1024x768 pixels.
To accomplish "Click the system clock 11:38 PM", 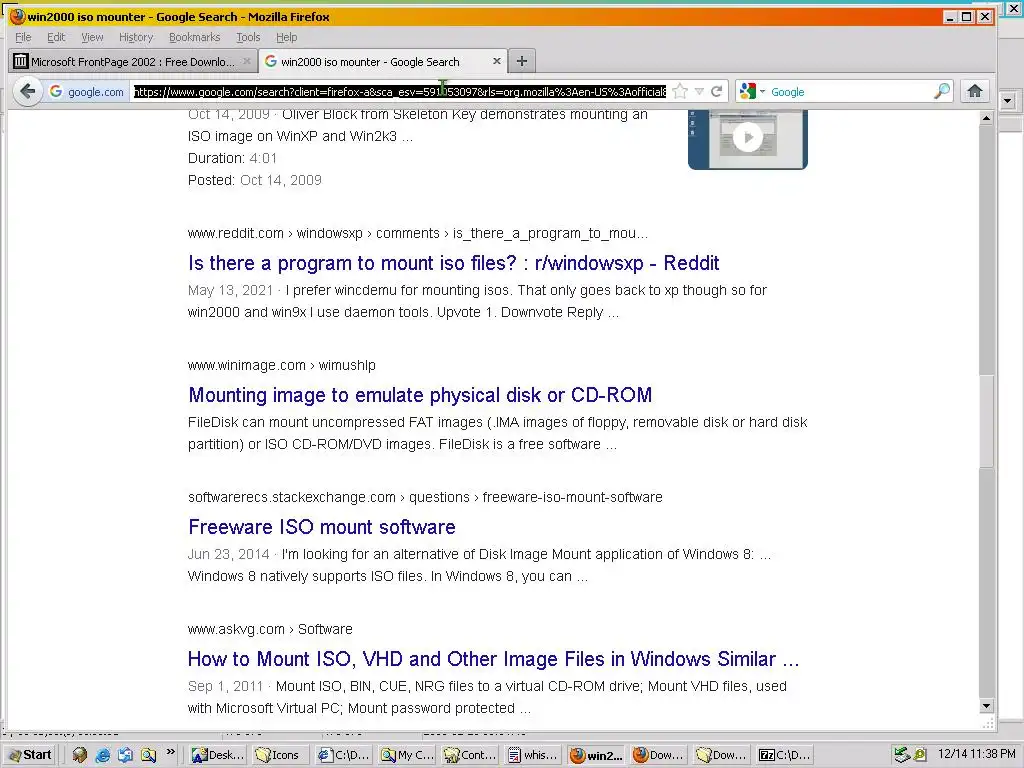I will [976, 754].
